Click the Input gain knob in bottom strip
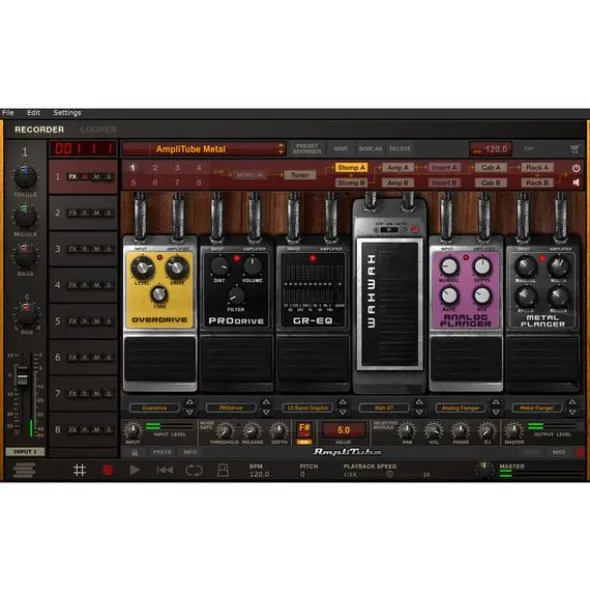The height and width of the screenshot is (591, 590). coord(133,431)
